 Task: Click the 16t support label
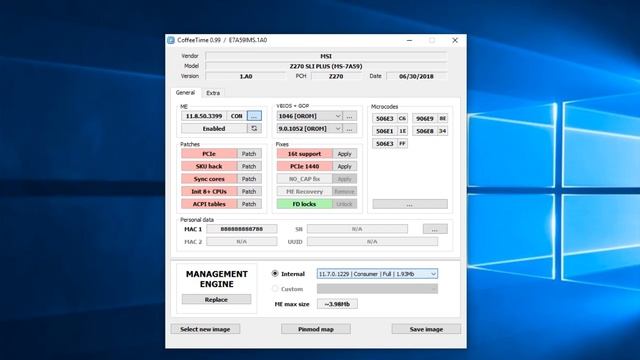tap(304, 154)
